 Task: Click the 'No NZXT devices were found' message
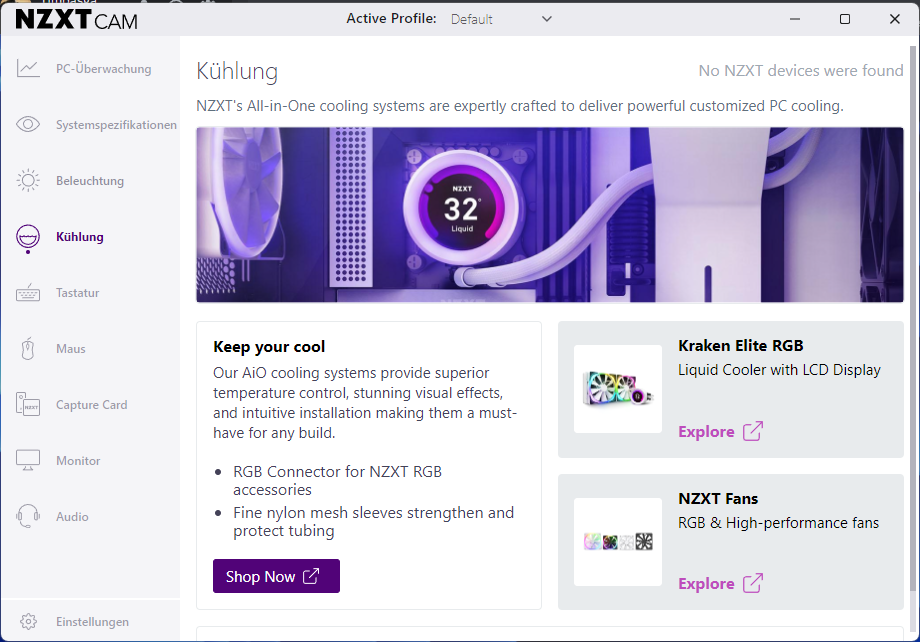801,70
